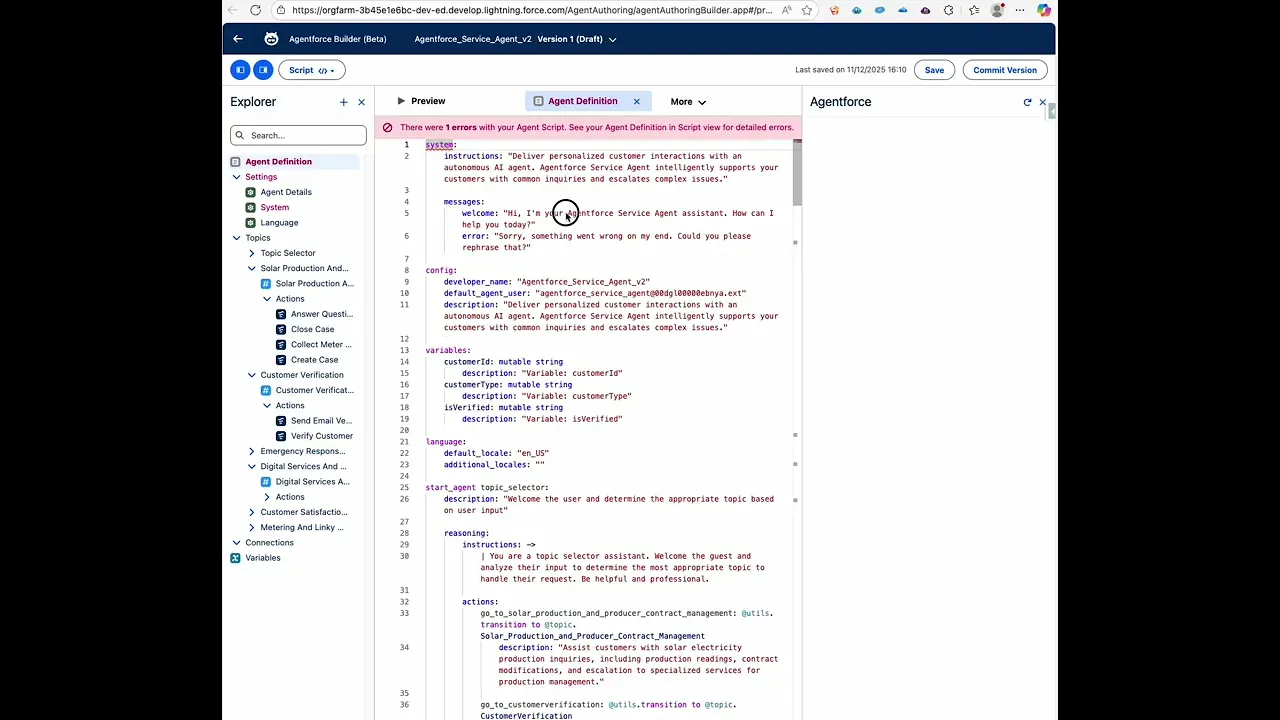Click the "start_agent topic_selector:" line
The image size is (1280, 720).
point(487,488)
